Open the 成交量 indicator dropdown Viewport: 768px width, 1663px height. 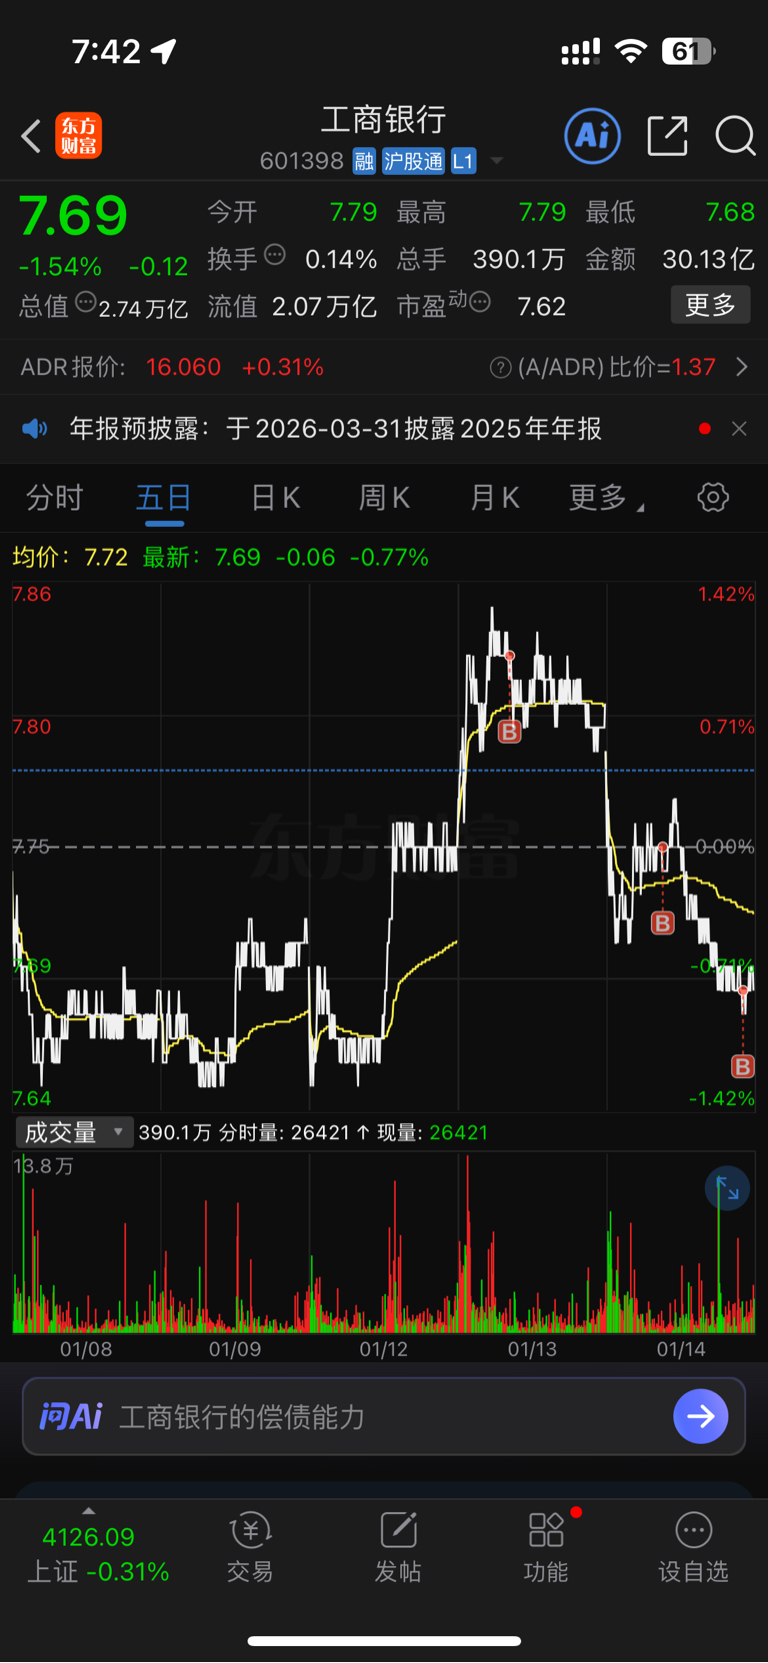click(74, 1132)
